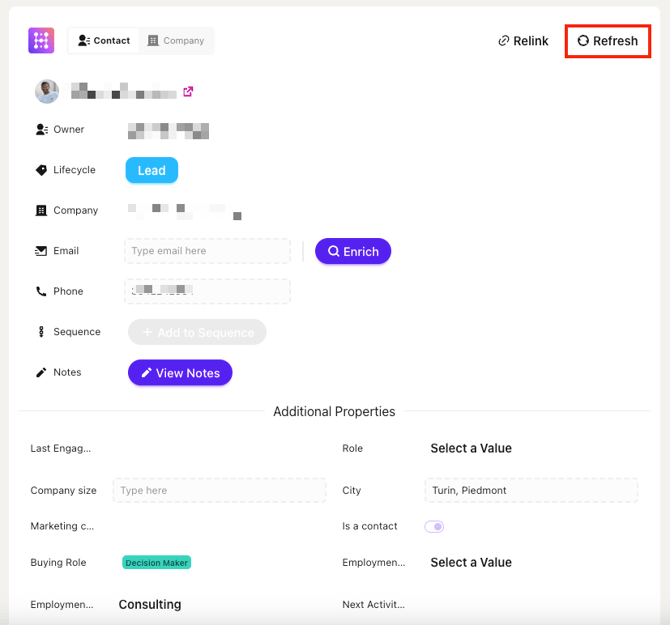Click the Enrich button

click(x=353, y=251)
